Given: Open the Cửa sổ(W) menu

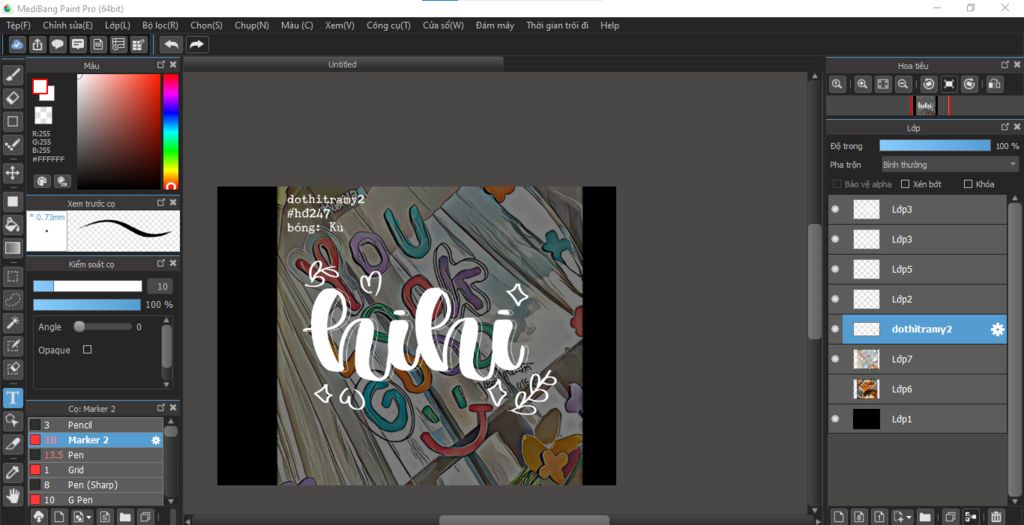Looking at the screenshot, I should (443, 25).
